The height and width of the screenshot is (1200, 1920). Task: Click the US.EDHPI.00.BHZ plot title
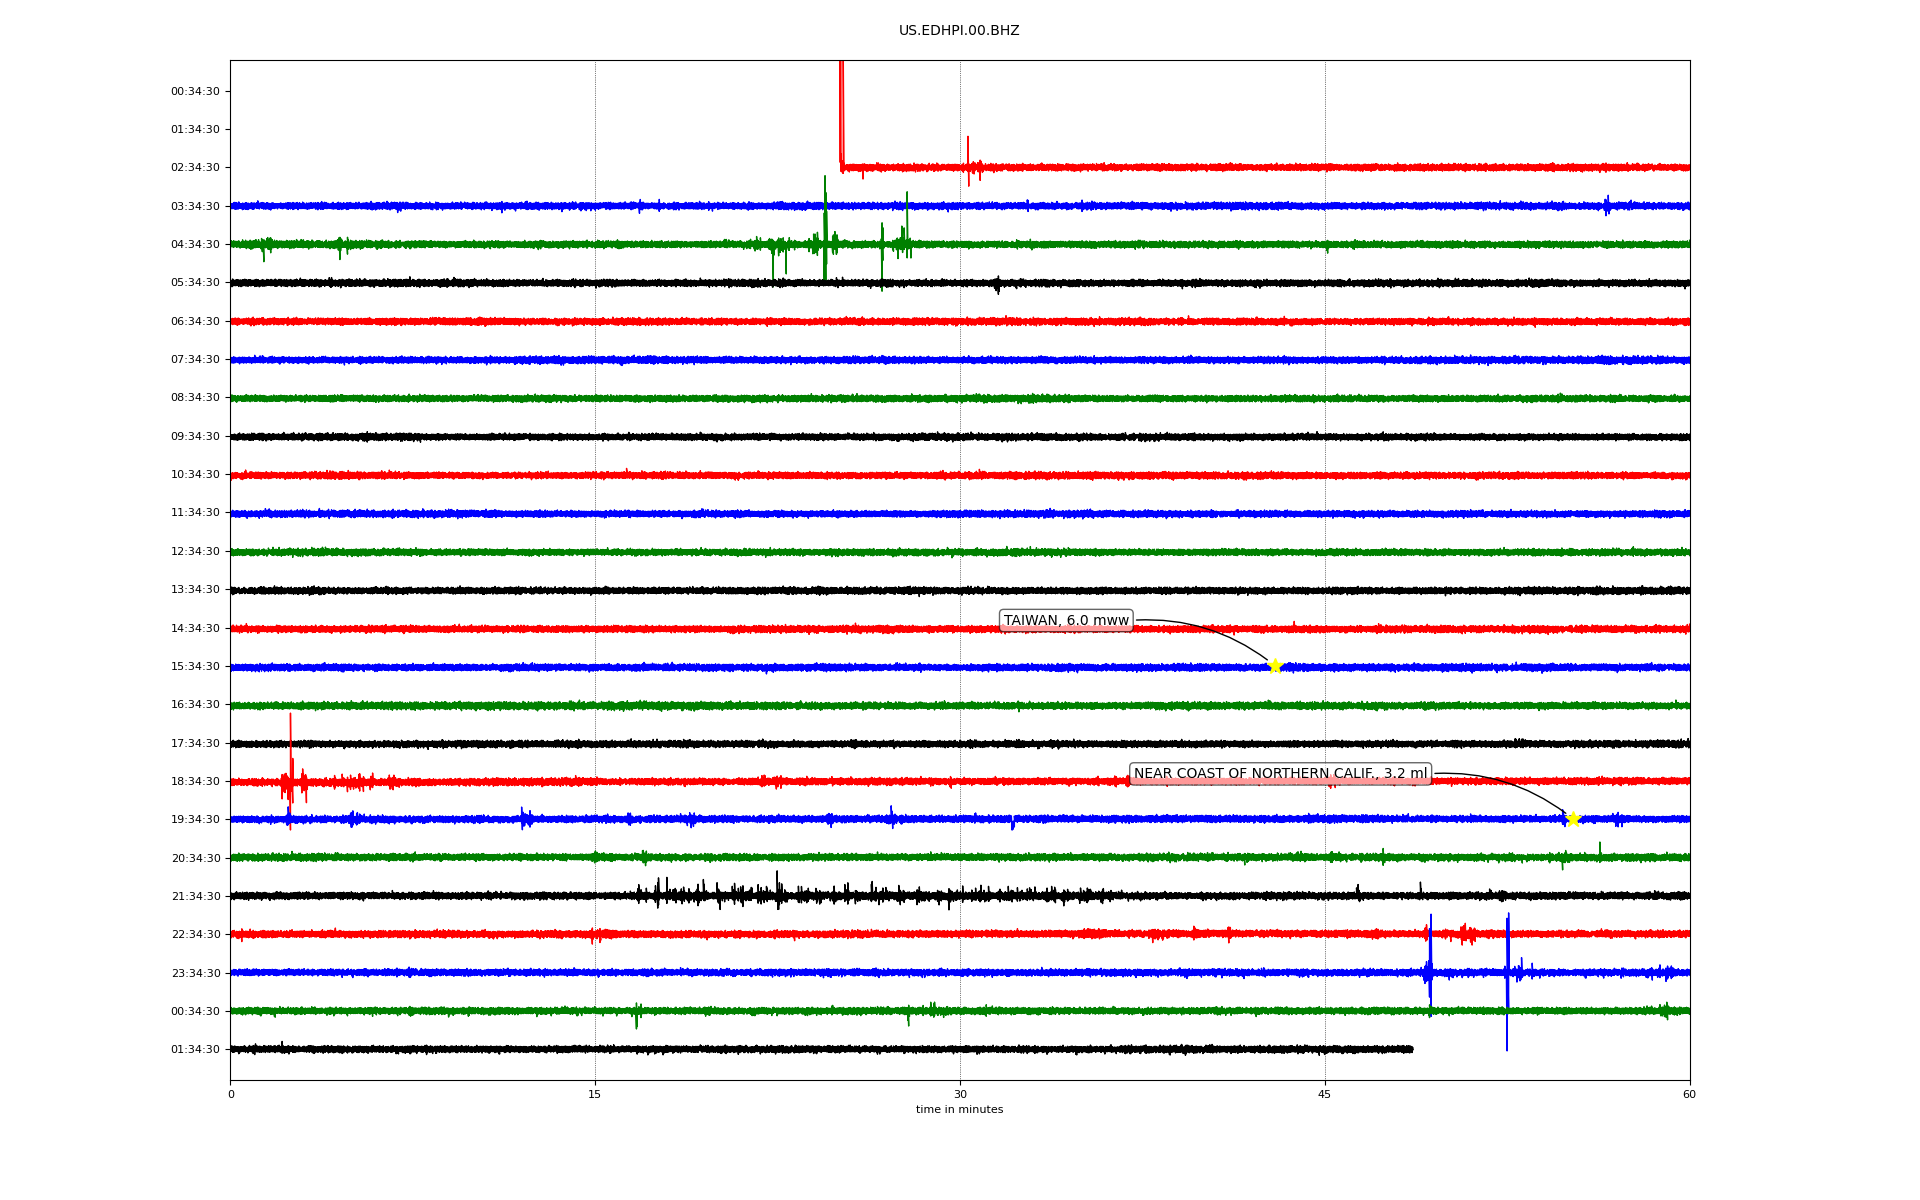959,31
